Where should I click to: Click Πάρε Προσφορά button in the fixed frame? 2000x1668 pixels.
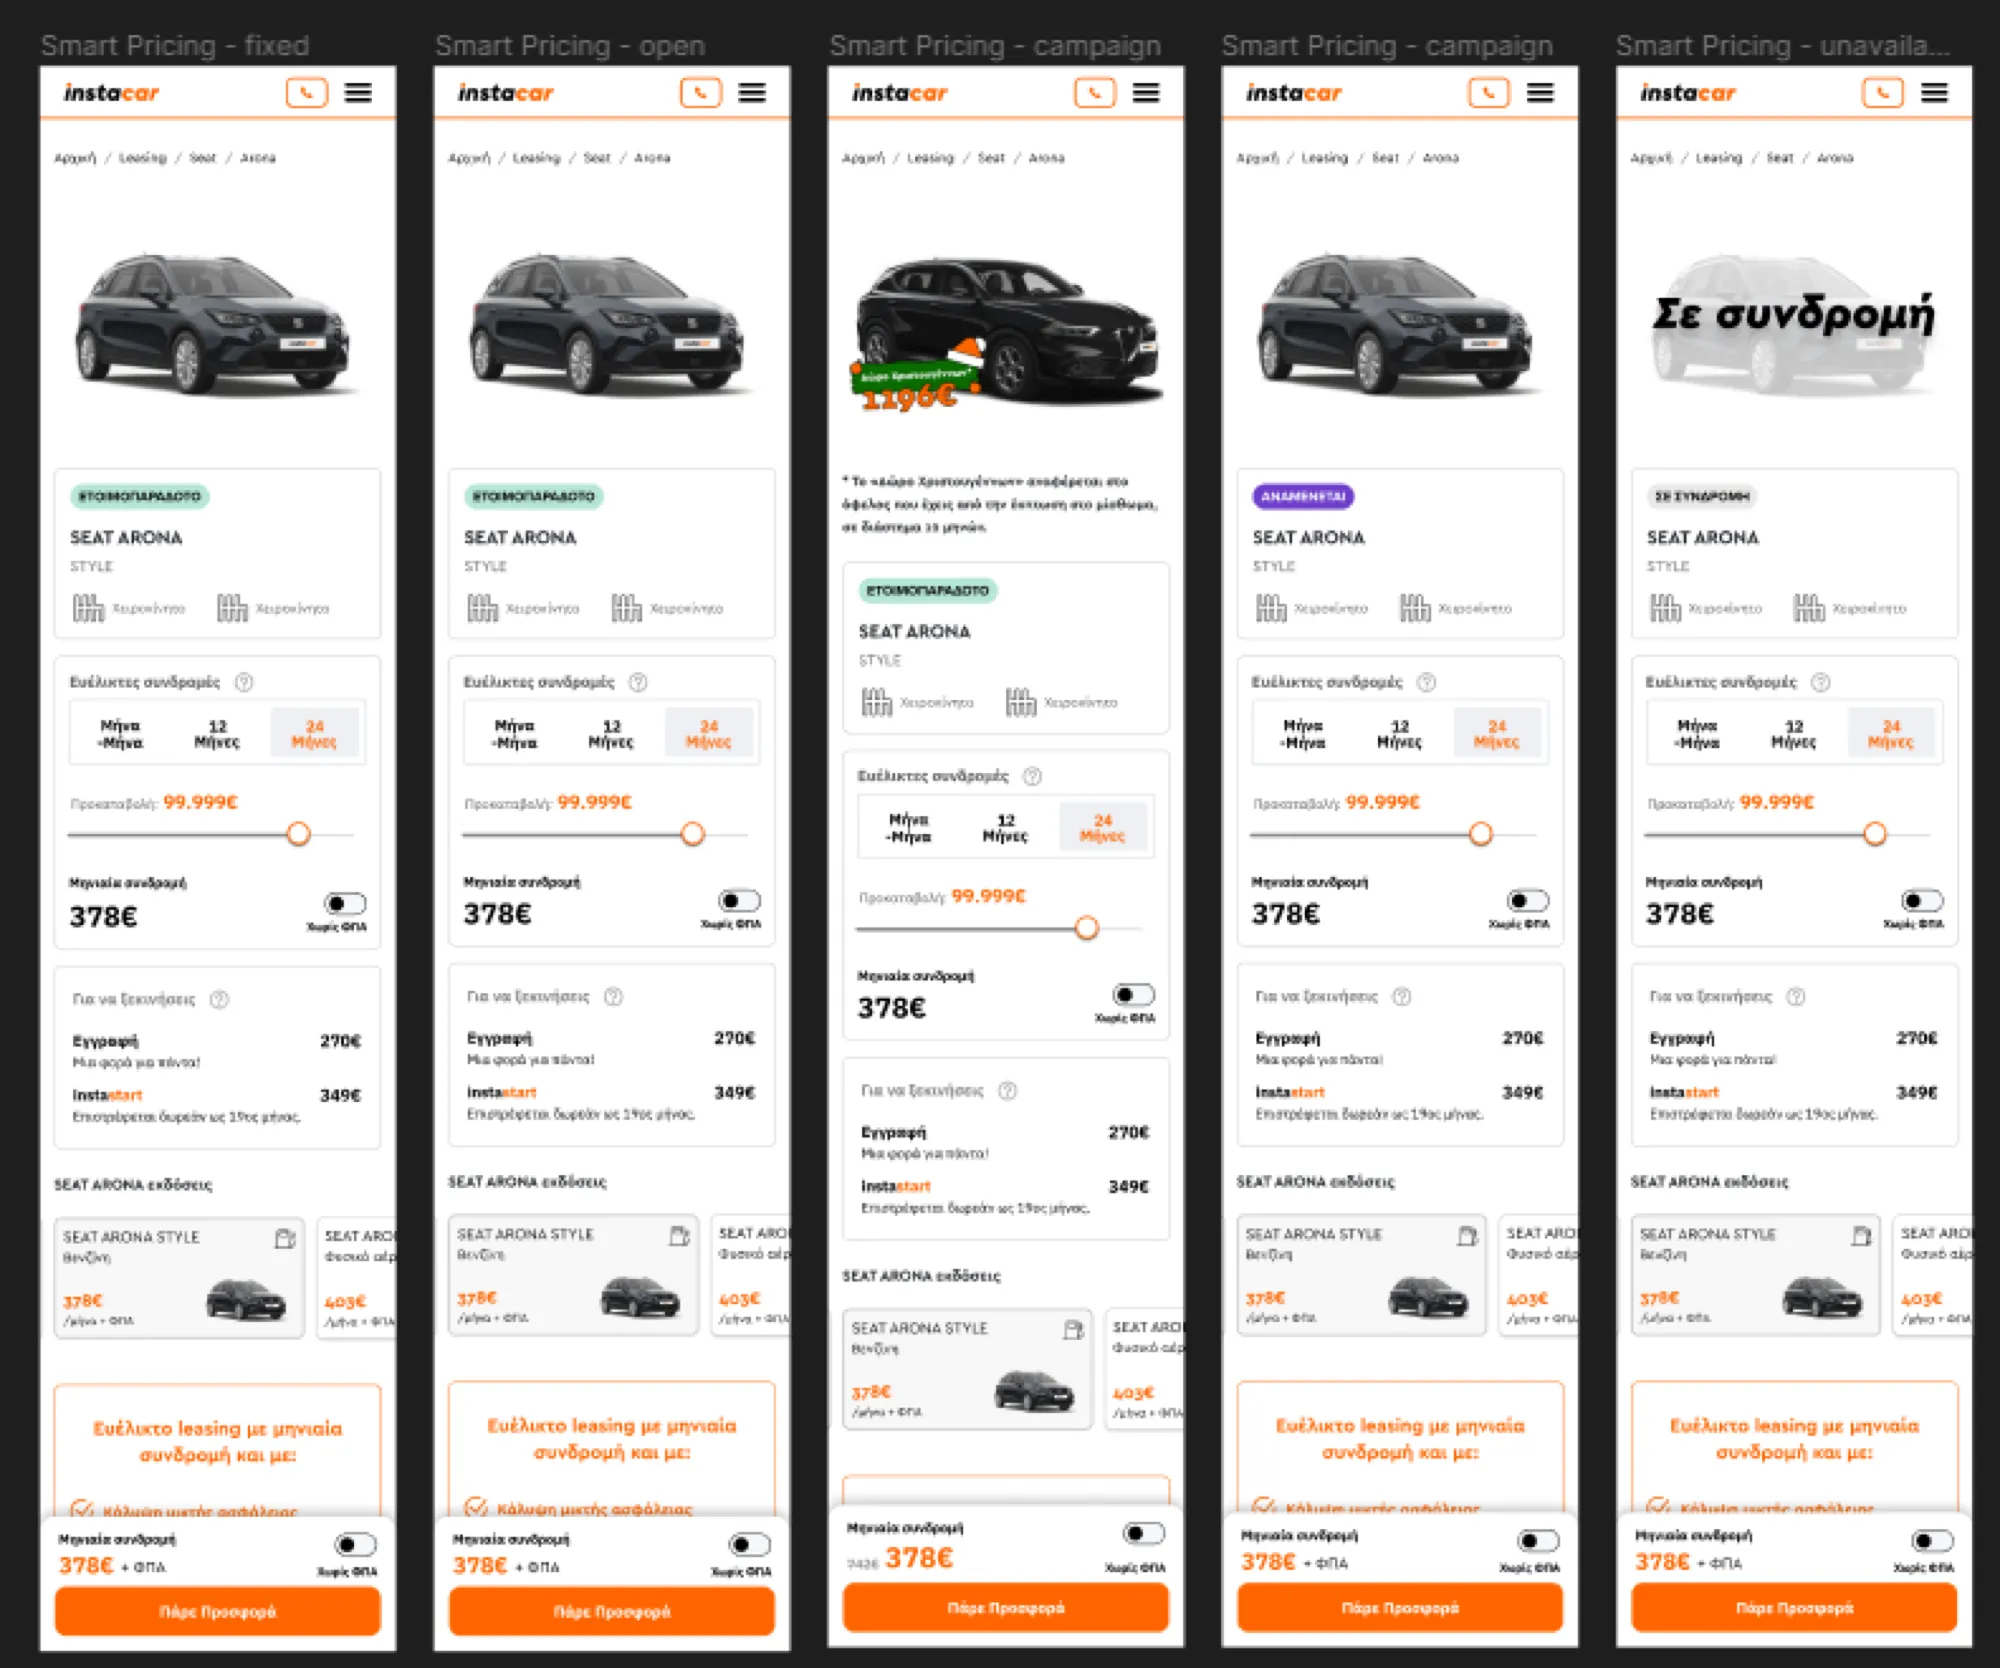click(218, 1612)
